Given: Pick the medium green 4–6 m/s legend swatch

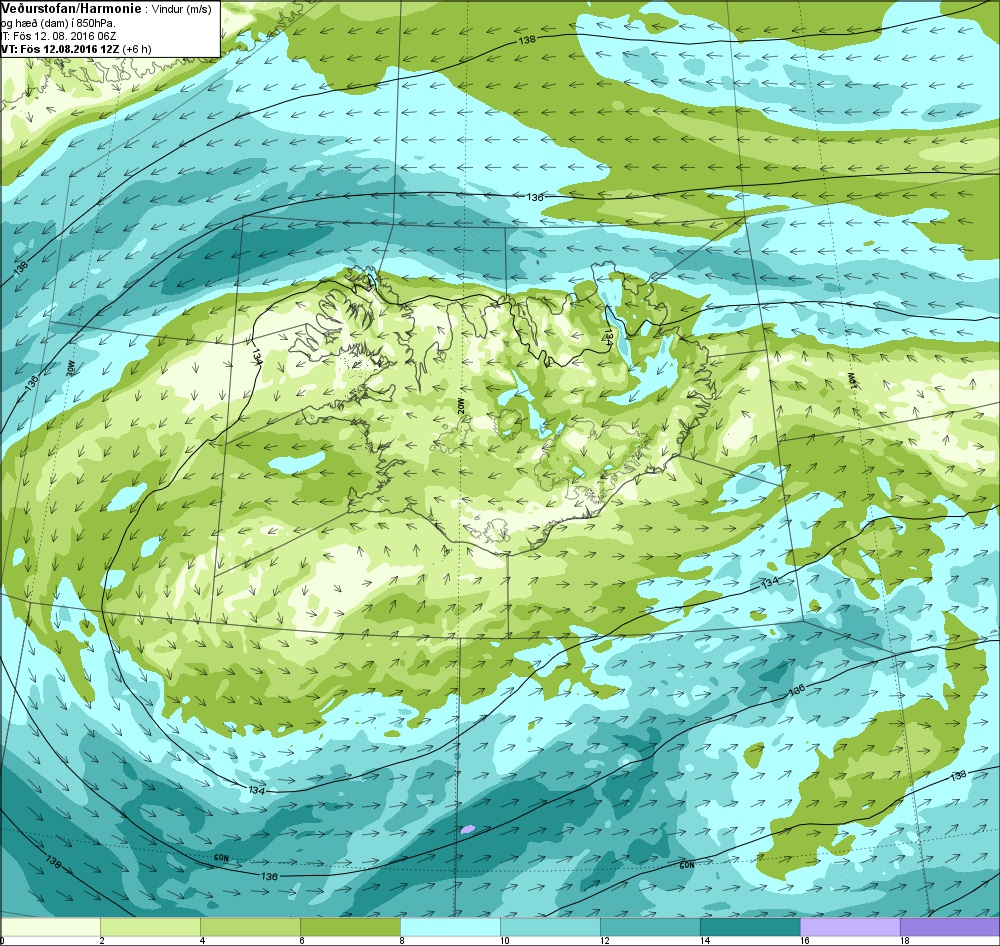Looking at the screenshot, I should (250, 926).
